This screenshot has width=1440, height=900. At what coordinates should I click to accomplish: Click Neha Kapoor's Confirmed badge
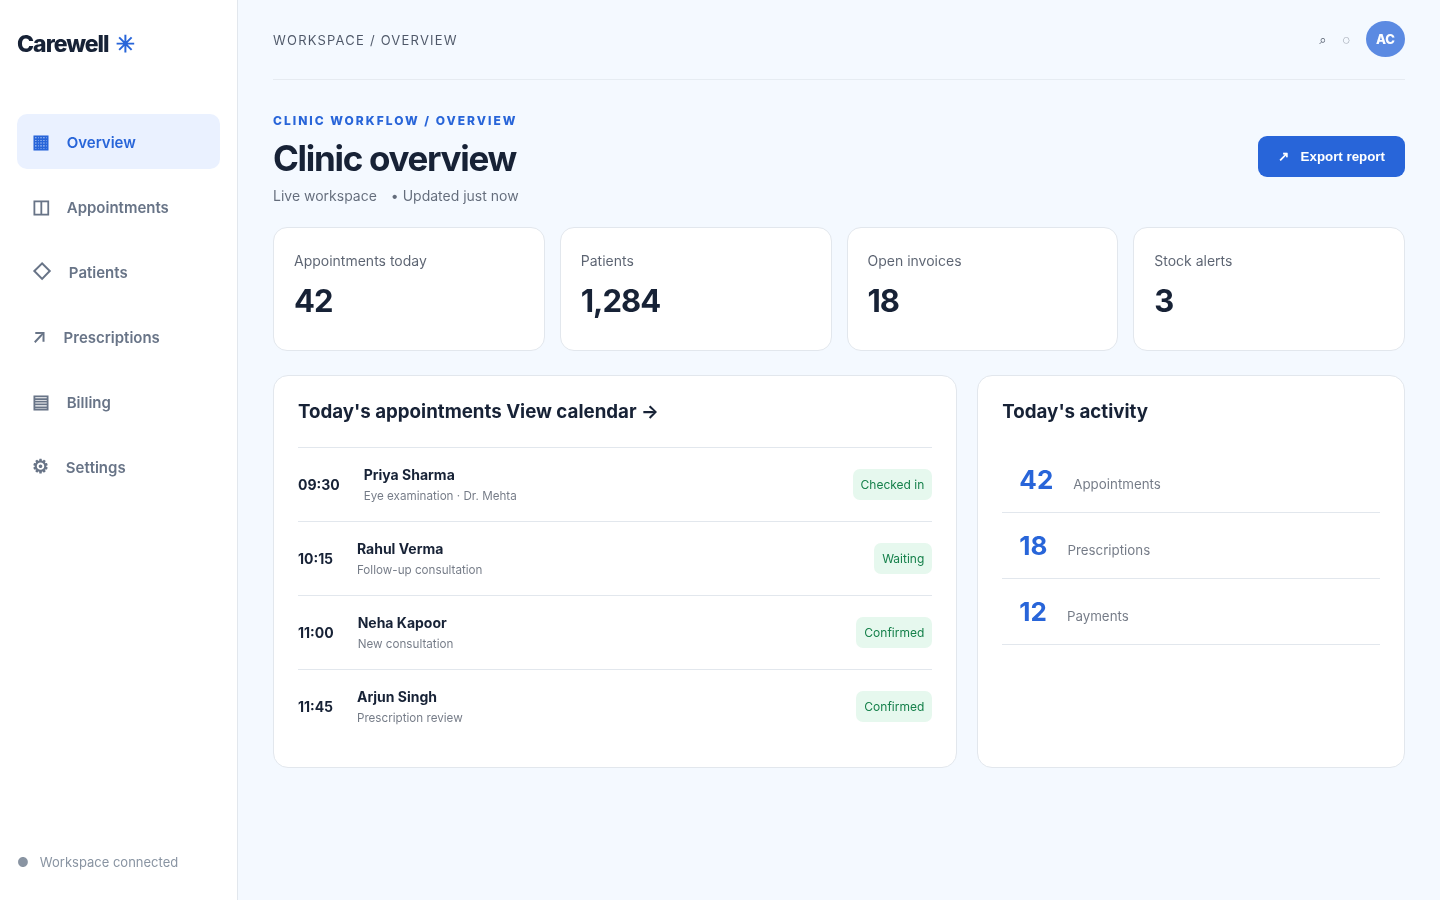pos(894,632)
